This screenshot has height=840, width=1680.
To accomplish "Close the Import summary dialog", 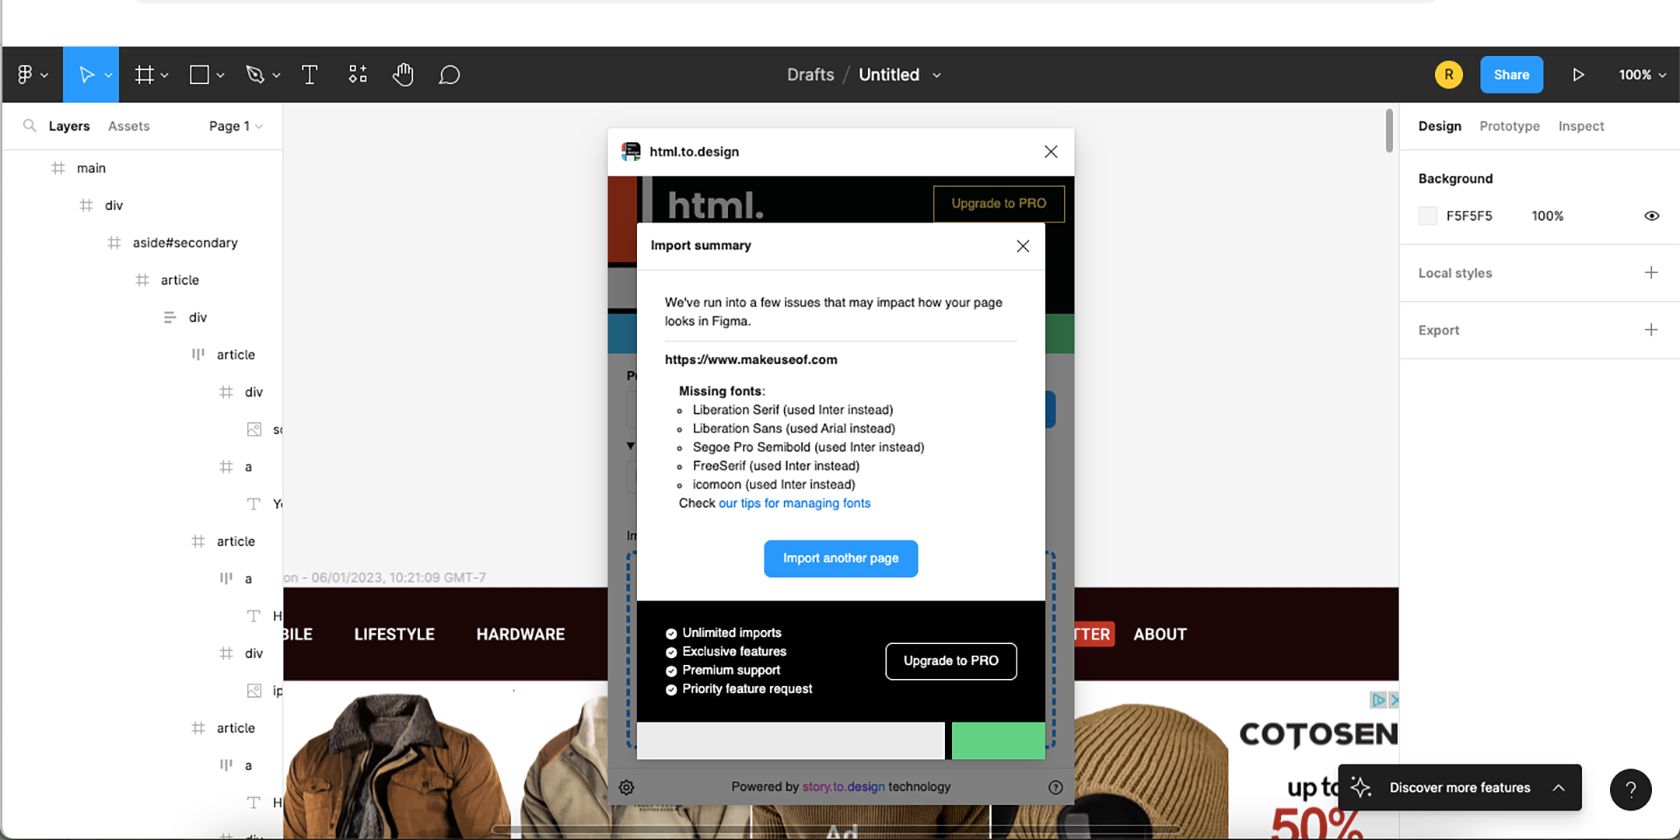I will (1022, 246).
